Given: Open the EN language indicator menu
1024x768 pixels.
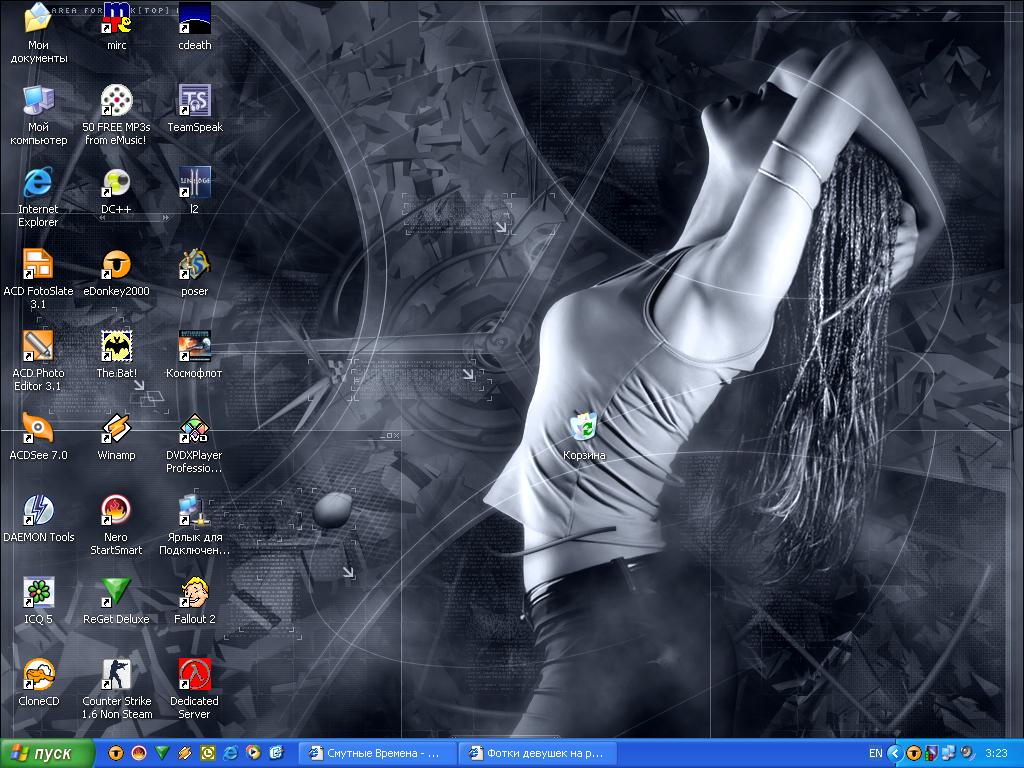Looking at the screenshot, I should [x=875, y=753].
